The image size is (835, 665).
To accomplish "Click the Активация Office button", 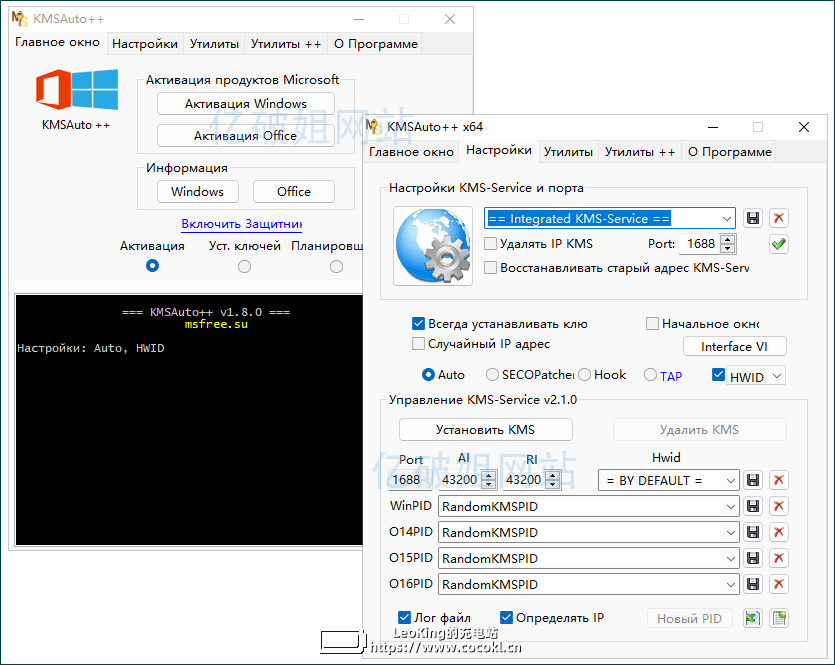I will (x=245, y=136).
